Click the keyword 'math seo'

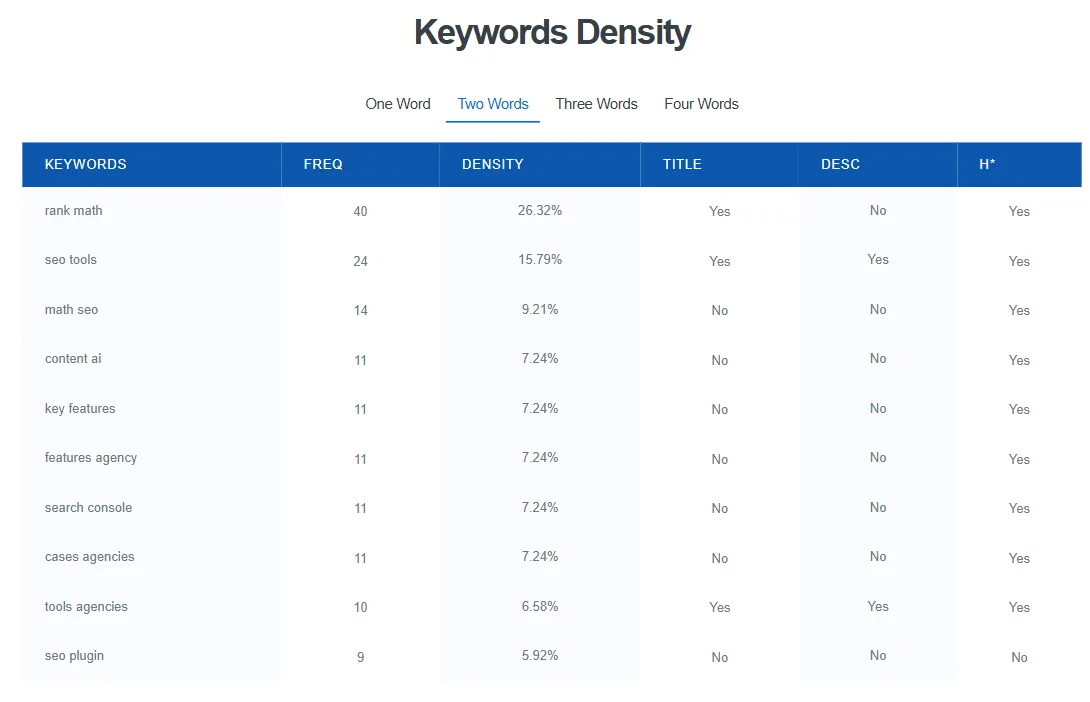click(71, 309)
